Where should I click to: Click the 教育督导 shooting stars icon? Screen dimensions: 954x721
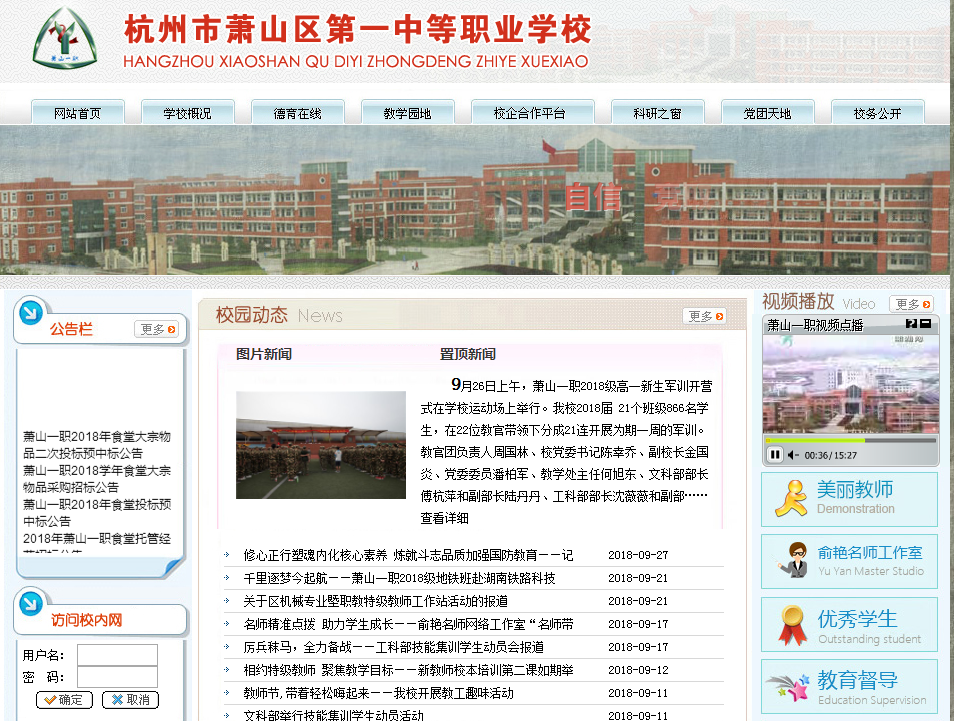[x=789, y=687]
